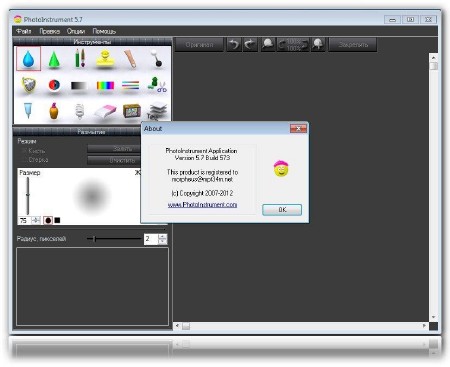This screenshot has width=450, height=367.
Task: Select the pencil and brush tool
Action: (80, 59)
